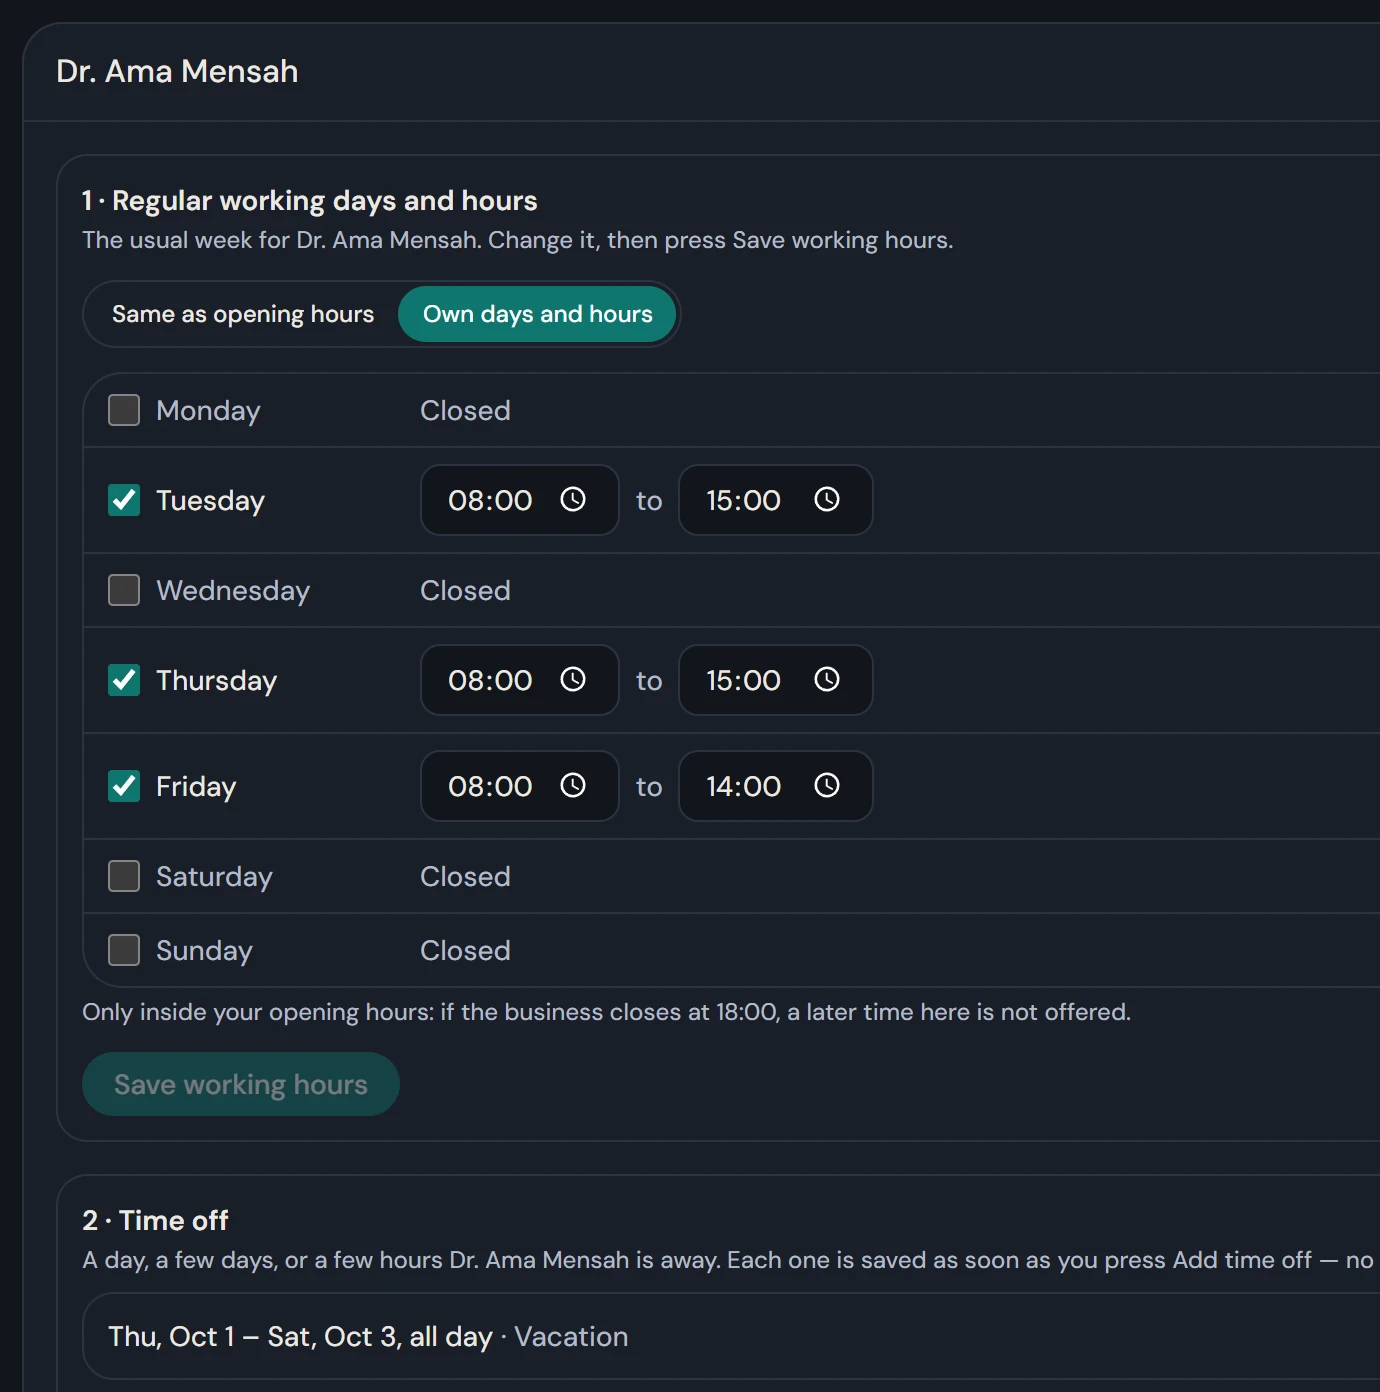Click Closed status in Saturday row
The width and height of the screenshot is (1380, 1392).
point(465,876)
